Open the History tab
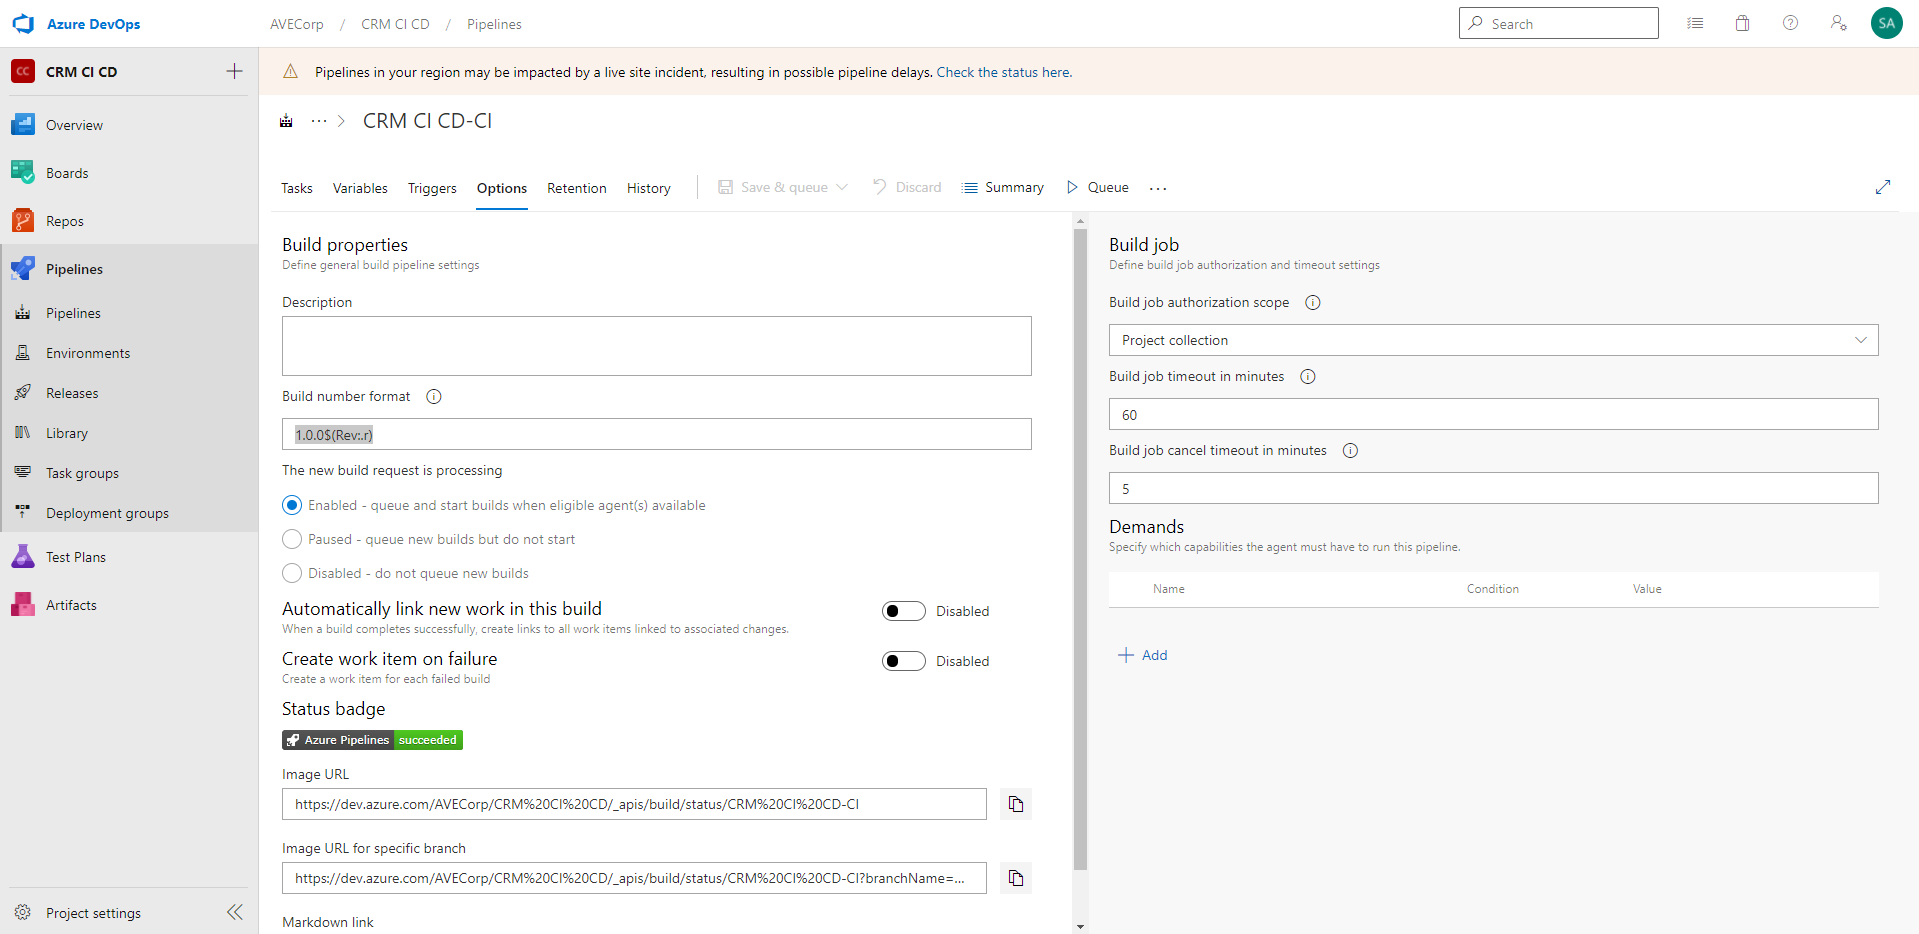Image resolution: width=1919 pixels, height=934 pixels. 647,188
